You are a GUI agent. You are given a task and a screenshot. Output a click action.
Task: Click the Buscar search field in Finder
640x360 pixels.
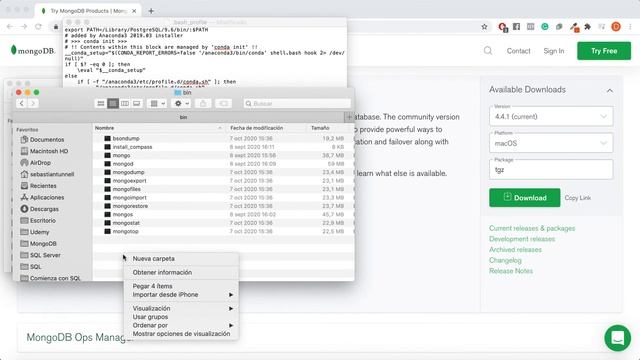pos(297,103)
